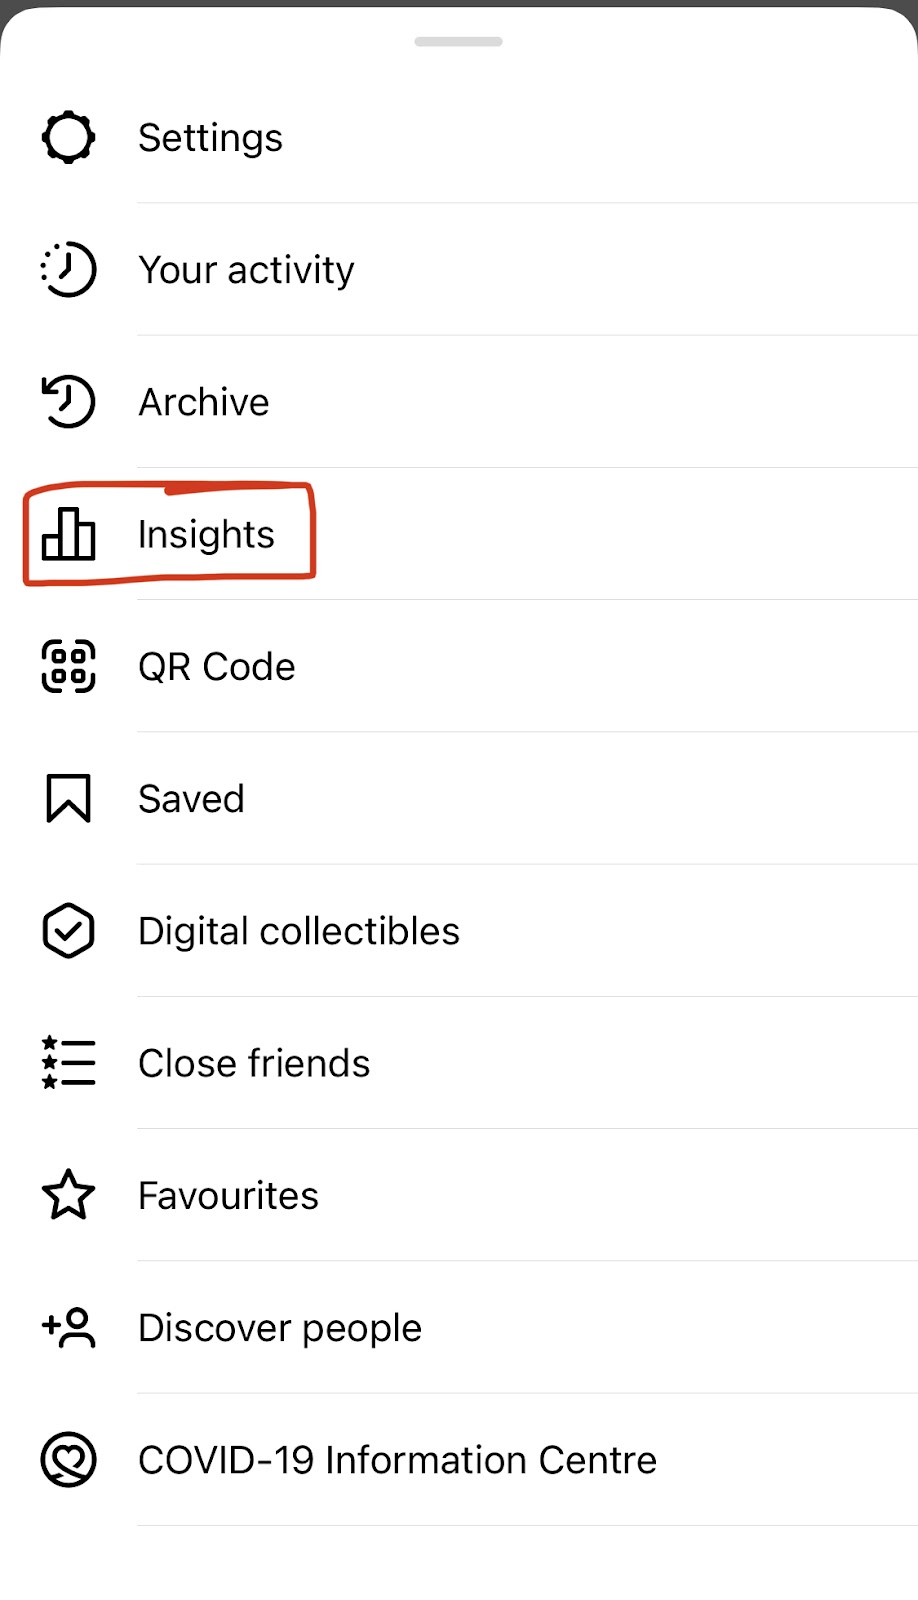
Task: Tap the Saved bookmark icon
Action: pos(68,798)
